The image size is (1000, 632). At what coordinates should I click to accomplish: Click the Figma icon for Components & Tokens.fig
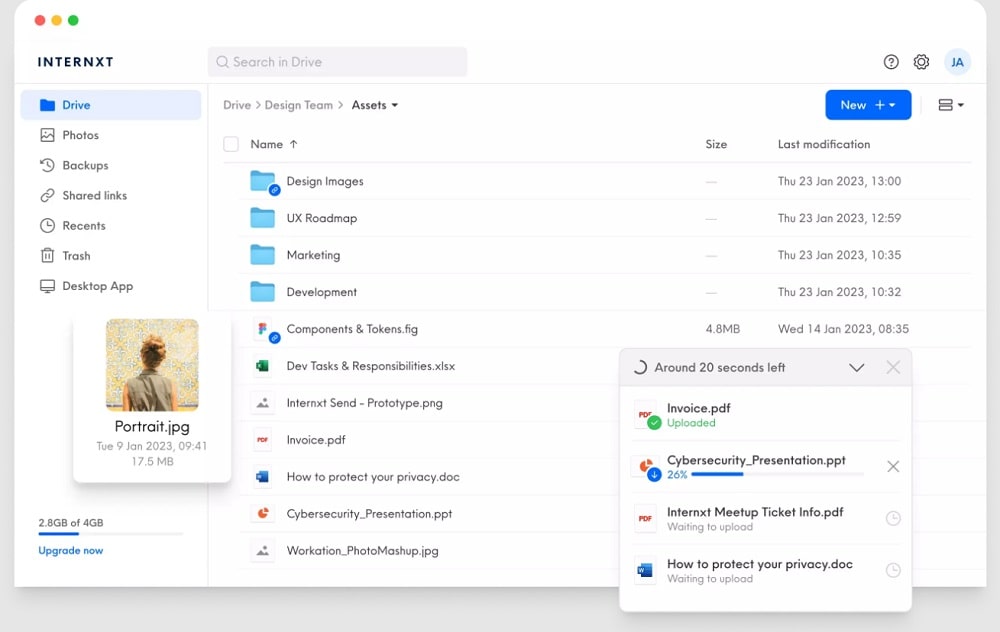pos(263,330)
